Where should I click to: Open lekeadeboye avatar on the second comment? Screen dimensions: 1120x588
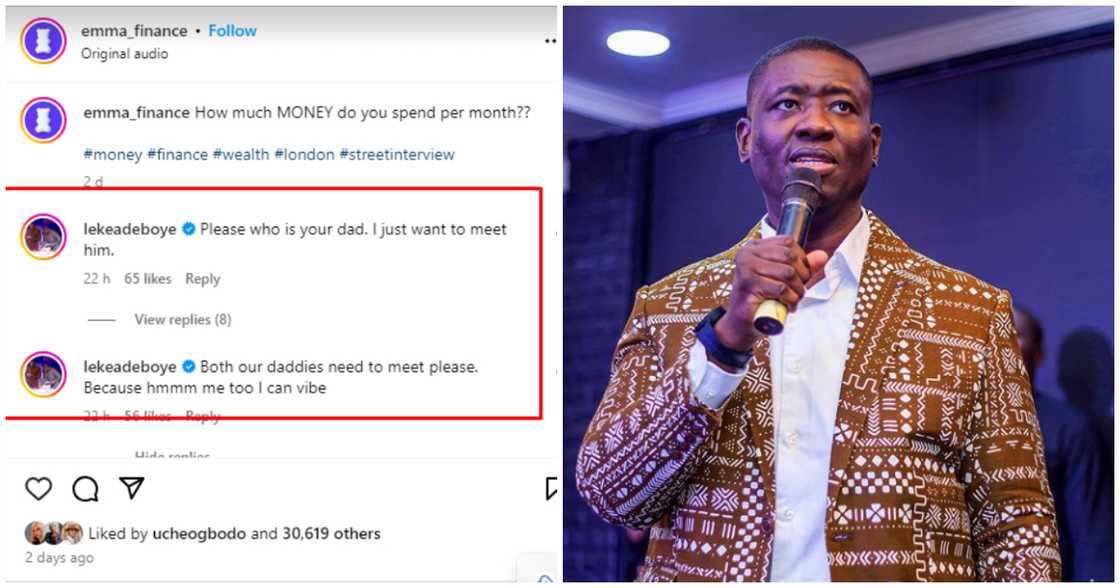tap(43, 374)
